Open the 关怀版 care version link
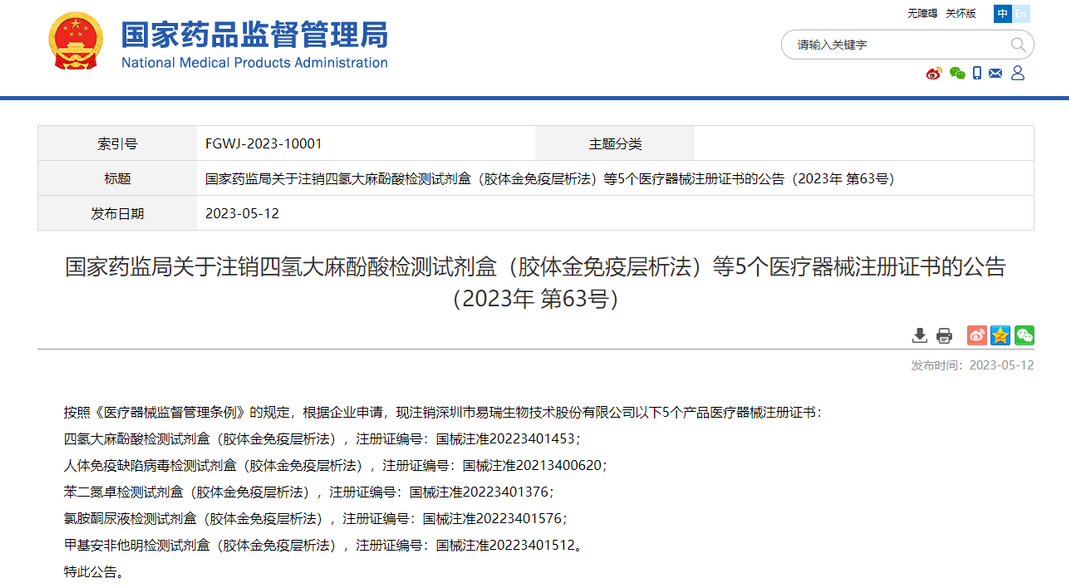This screenshot has width=1069, height=587. coord(960,14)
